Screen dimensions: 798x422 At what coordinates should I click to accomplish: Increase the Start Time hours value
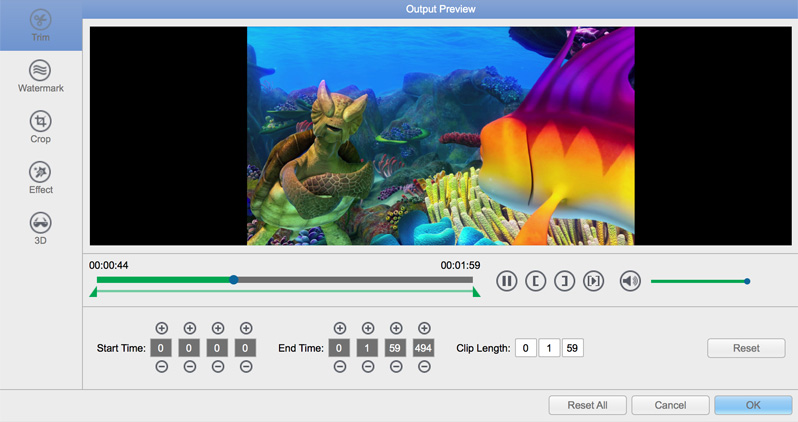click(x=161, y=328)
